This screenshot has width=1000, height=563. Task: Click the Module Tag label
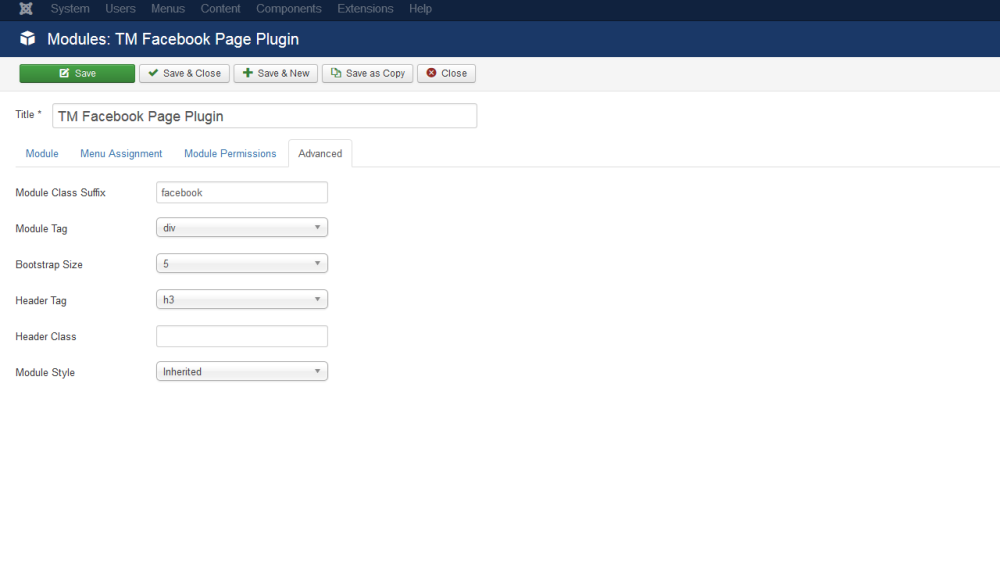pos(41,228)
